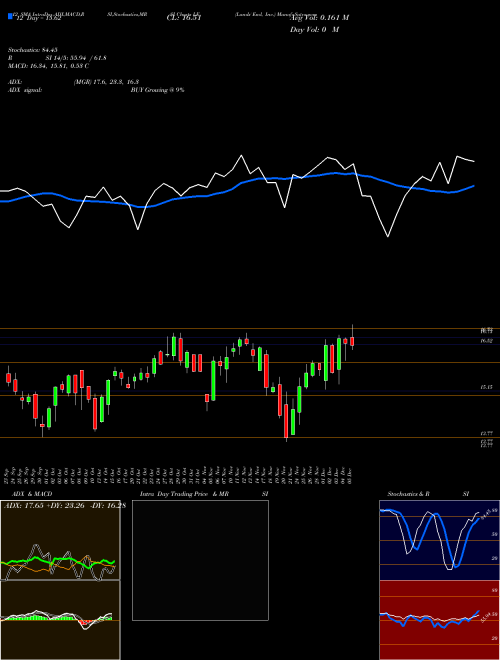Screen dimensions: 500x660
Task: Select the 'Day Vol: 0 M' text
Action: pos(314,30)
